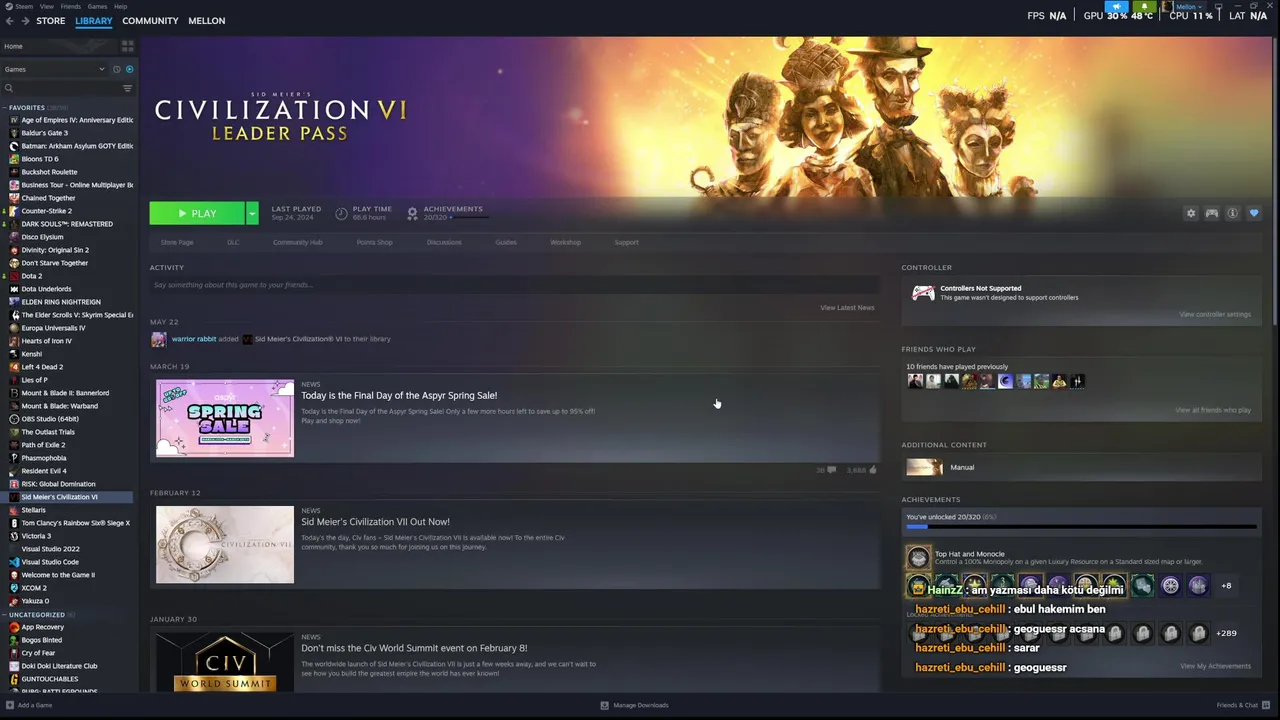
Task: Open the green notifications bell
Action: click(x=1145, y=6)
